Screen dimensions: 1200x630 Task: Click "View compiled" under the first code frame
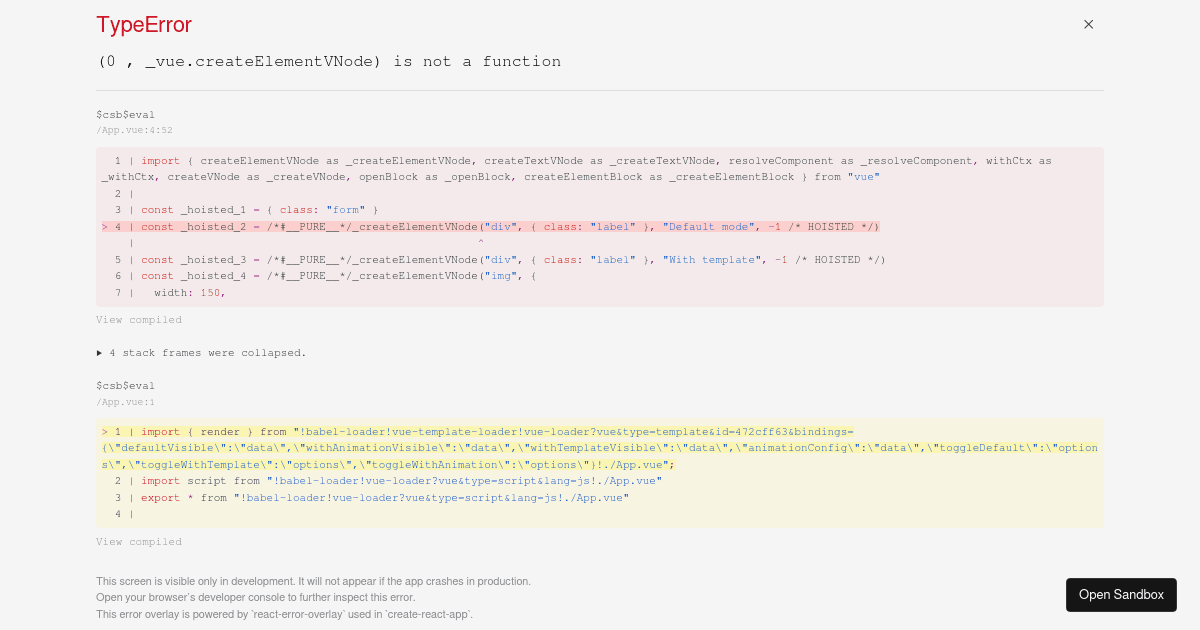pyautogui.click(x=139, y=319)
